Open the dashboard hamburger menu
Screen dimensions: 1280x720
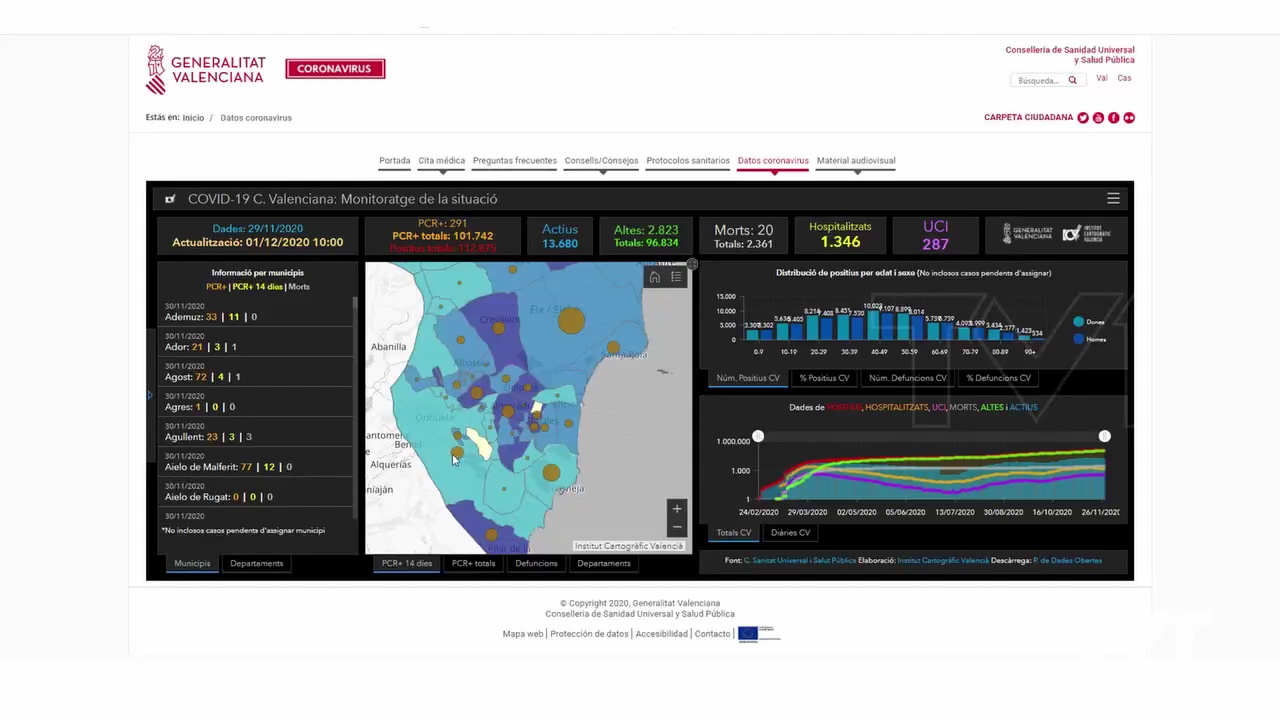click(1113, 199)
